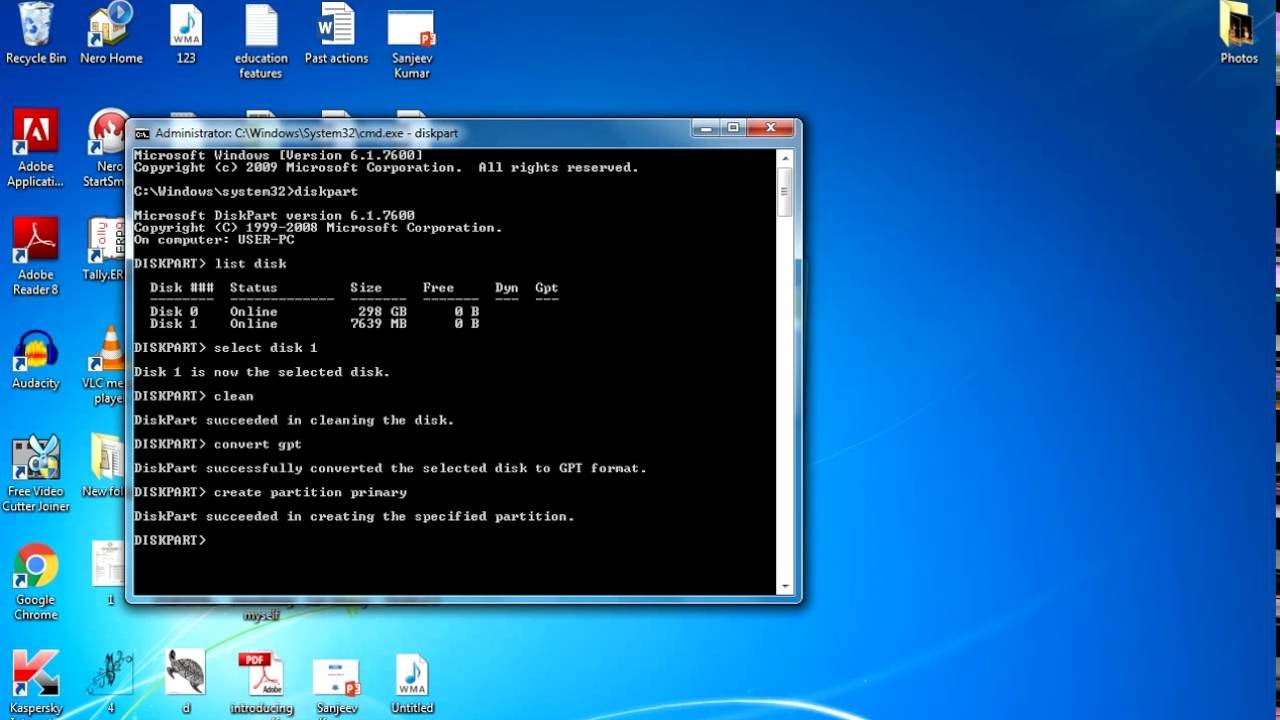Select the Sanjeev Kumar presentation on top row
1280x720 pixels.
click(411, 42)
